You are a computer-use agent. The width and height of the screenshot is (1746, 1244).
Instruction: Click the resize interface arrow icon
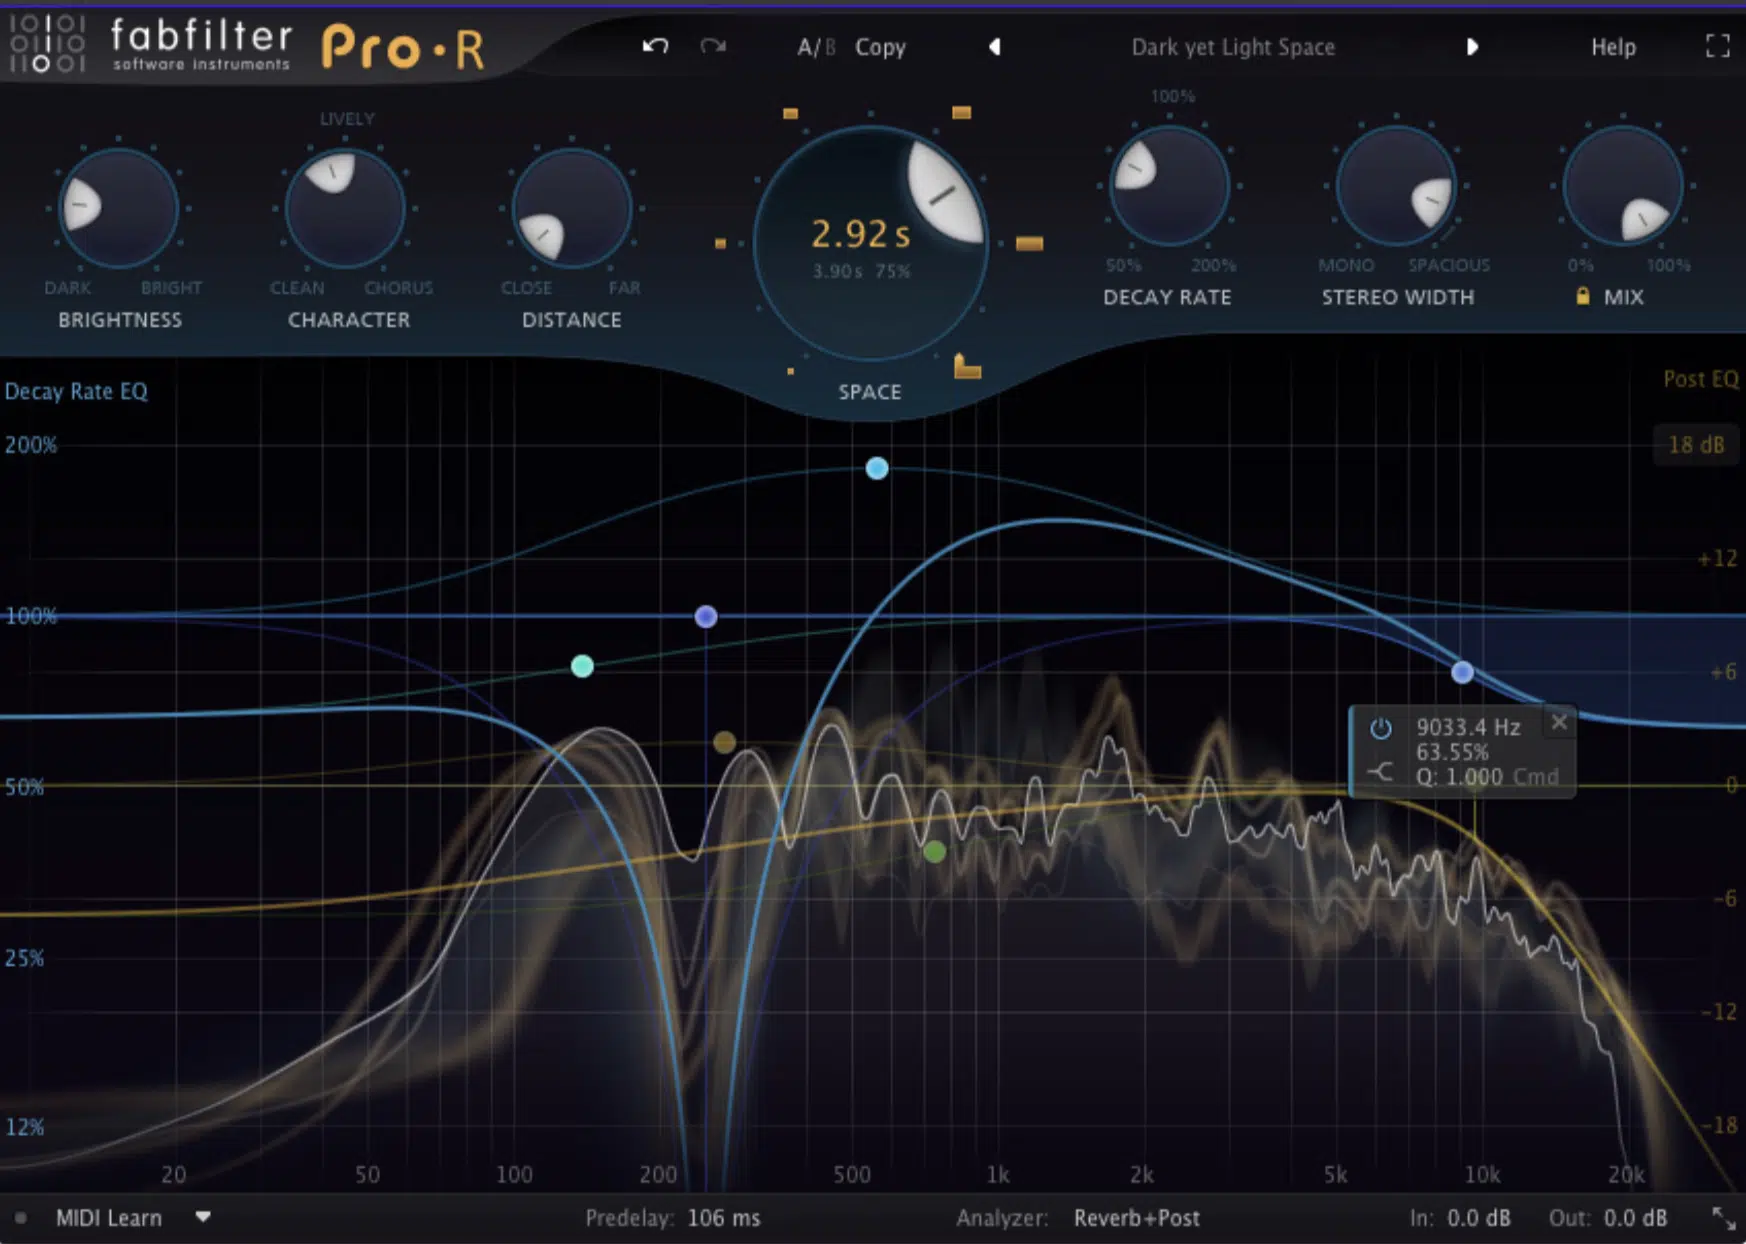[1724, 1218]
